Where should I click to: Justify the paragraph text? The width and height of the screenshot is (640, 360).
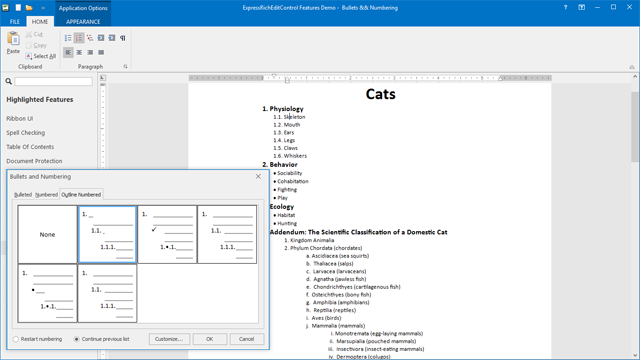click(x=101, y=52)
